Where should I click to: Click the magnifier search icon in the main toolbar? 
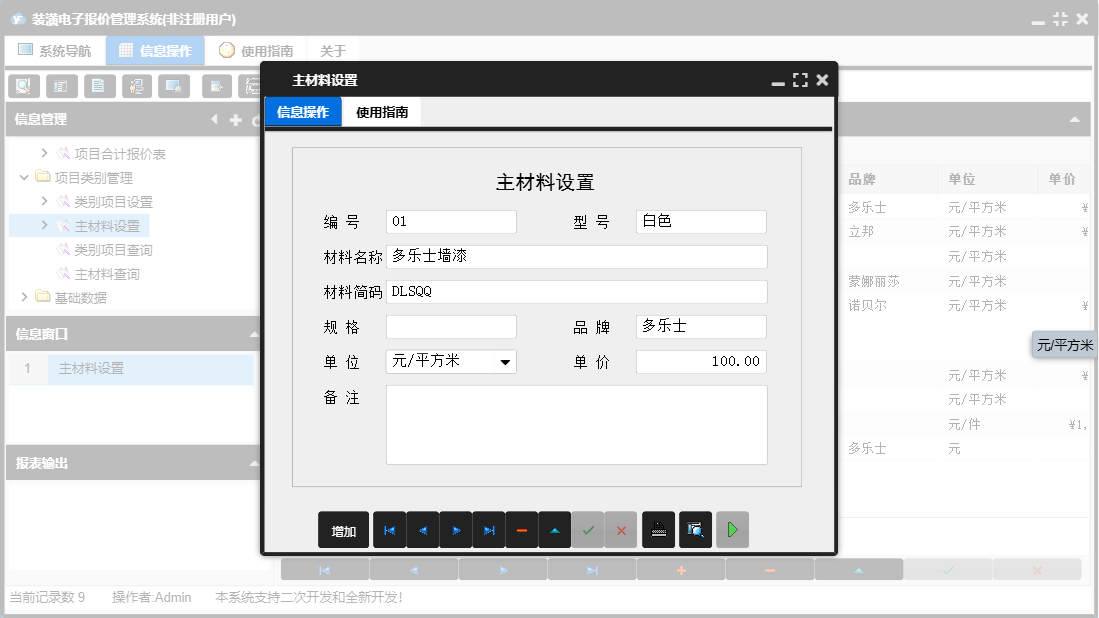tap(23, 86)
